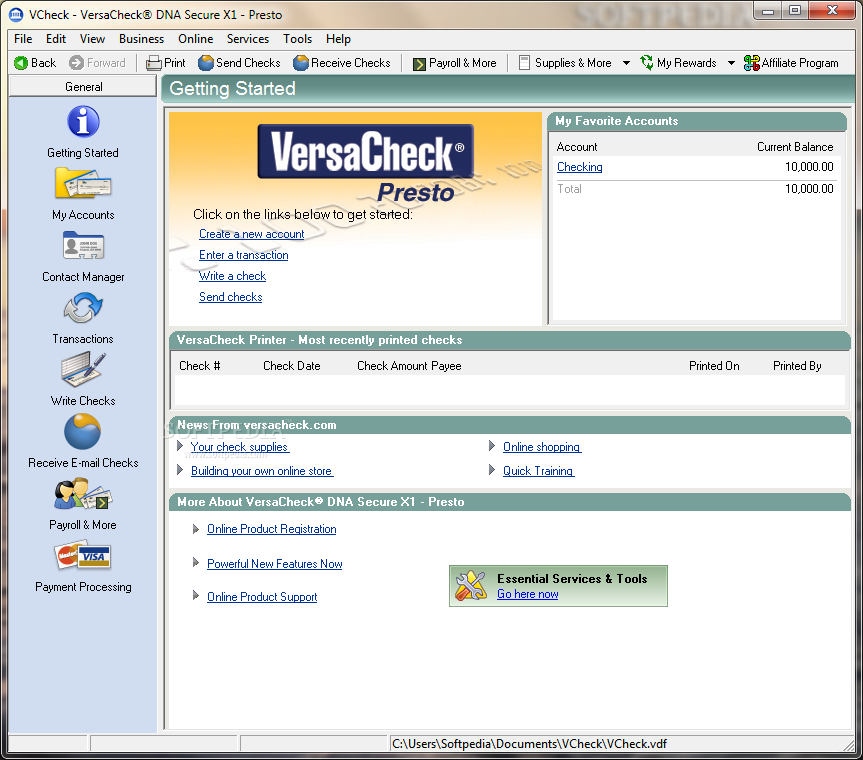Click the Send checks link
The height and width of the screenshot is (760, 863).
point(231,297)
